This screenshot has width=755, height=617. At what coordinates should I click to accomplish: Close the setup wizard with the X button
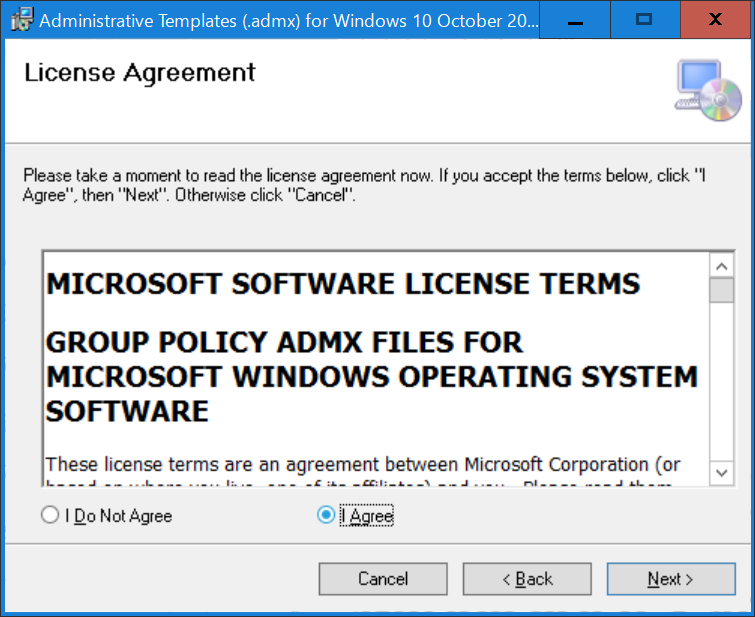(x=715, y=19)
